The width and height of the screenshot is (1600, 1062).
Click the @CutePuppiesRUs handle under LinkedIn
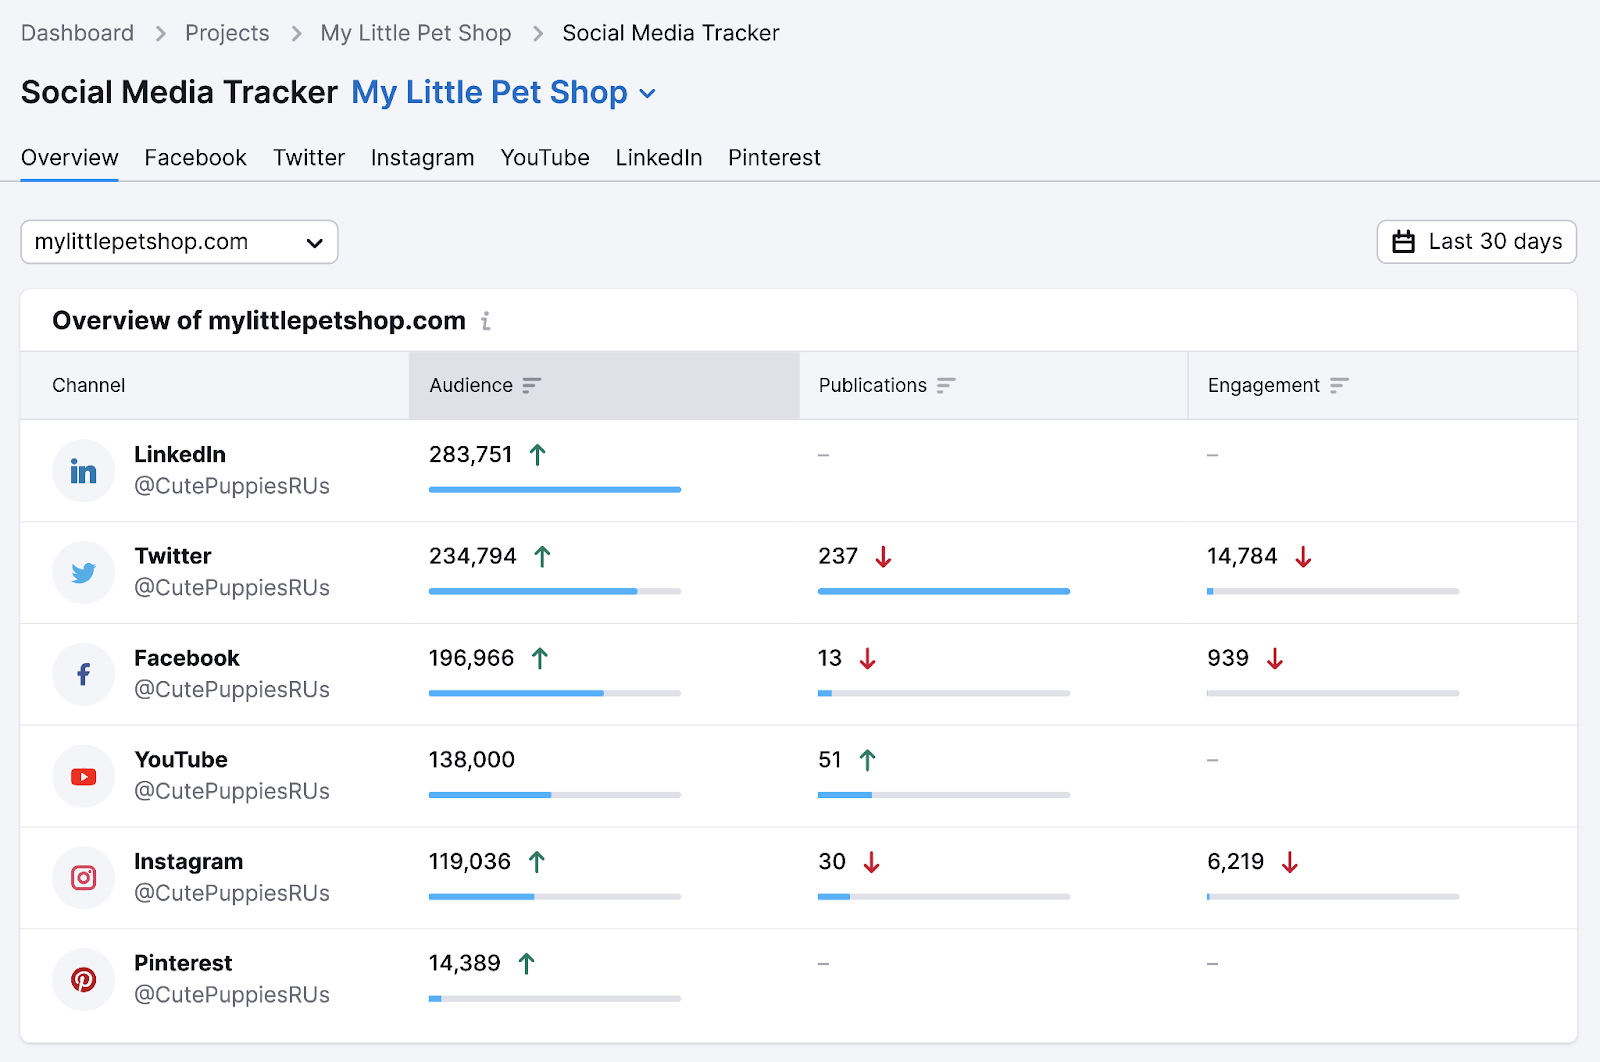coord(232,486)
